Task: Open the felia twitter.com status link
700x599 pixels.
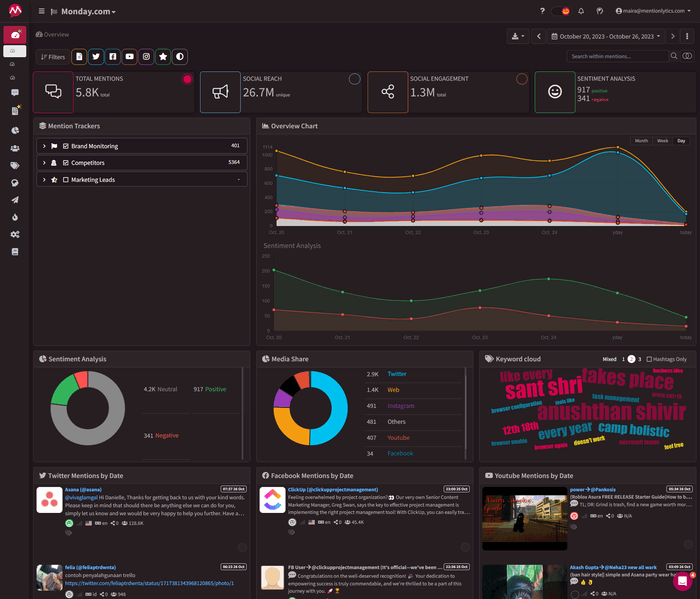Action: click(149, 583)
